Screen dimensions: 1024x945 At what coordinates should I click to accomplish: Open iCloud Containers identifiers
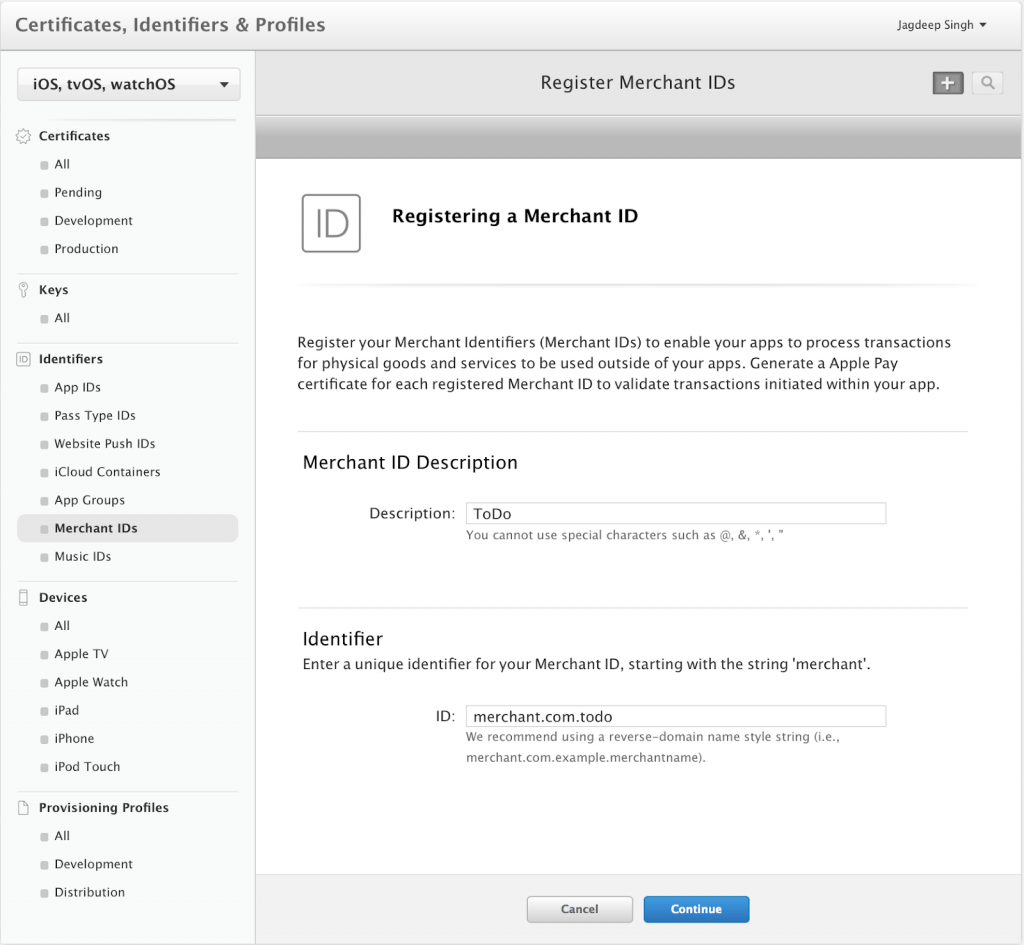click(x=107, y=472)
